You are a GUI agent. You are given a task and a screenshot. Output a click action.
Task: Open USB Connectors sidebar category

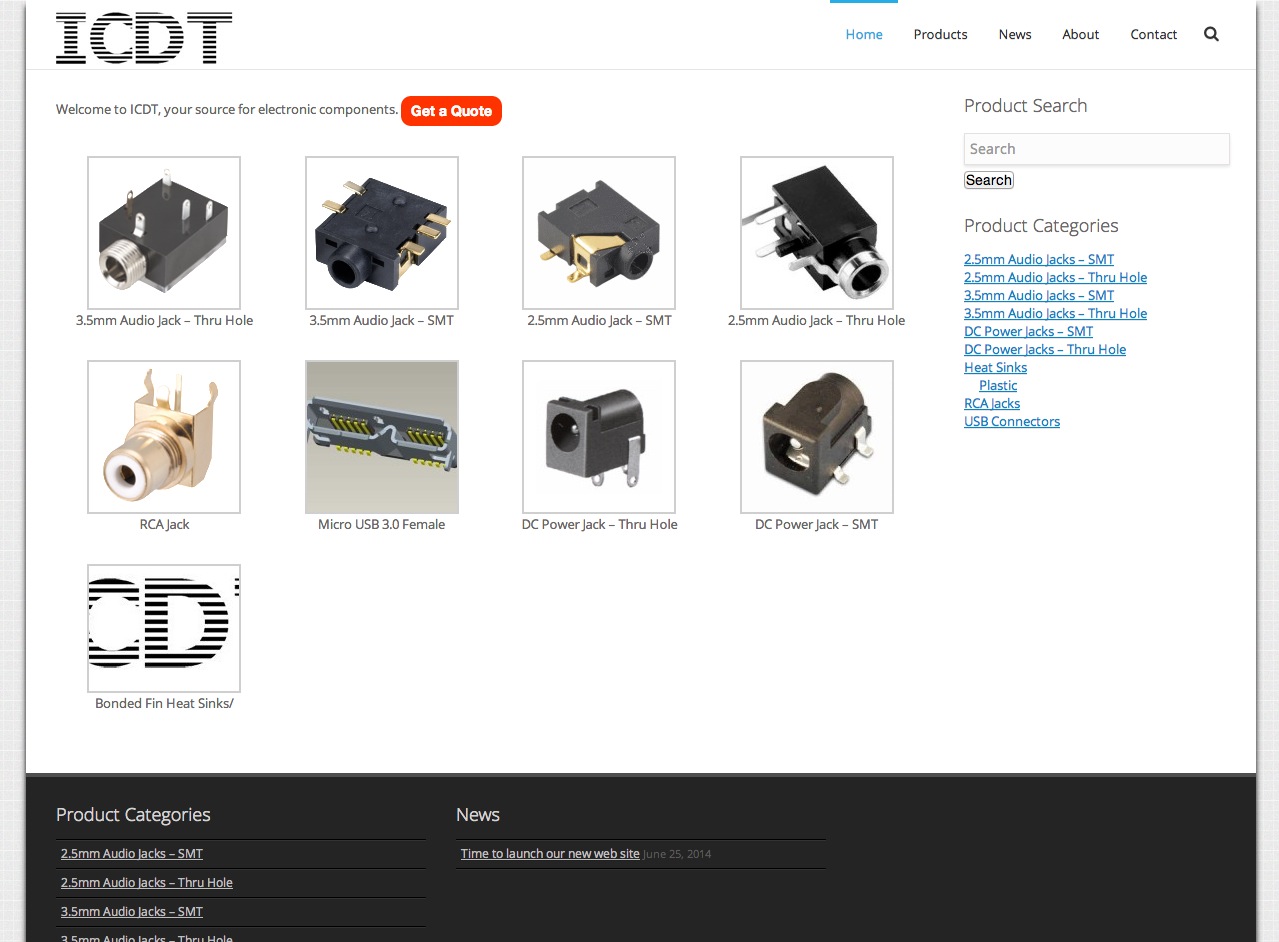(x=1011, y=421)
